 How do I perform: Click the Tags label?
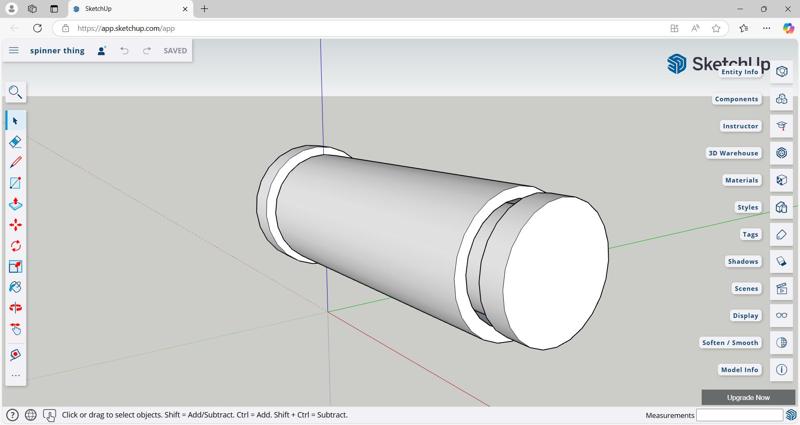point(750,234)
